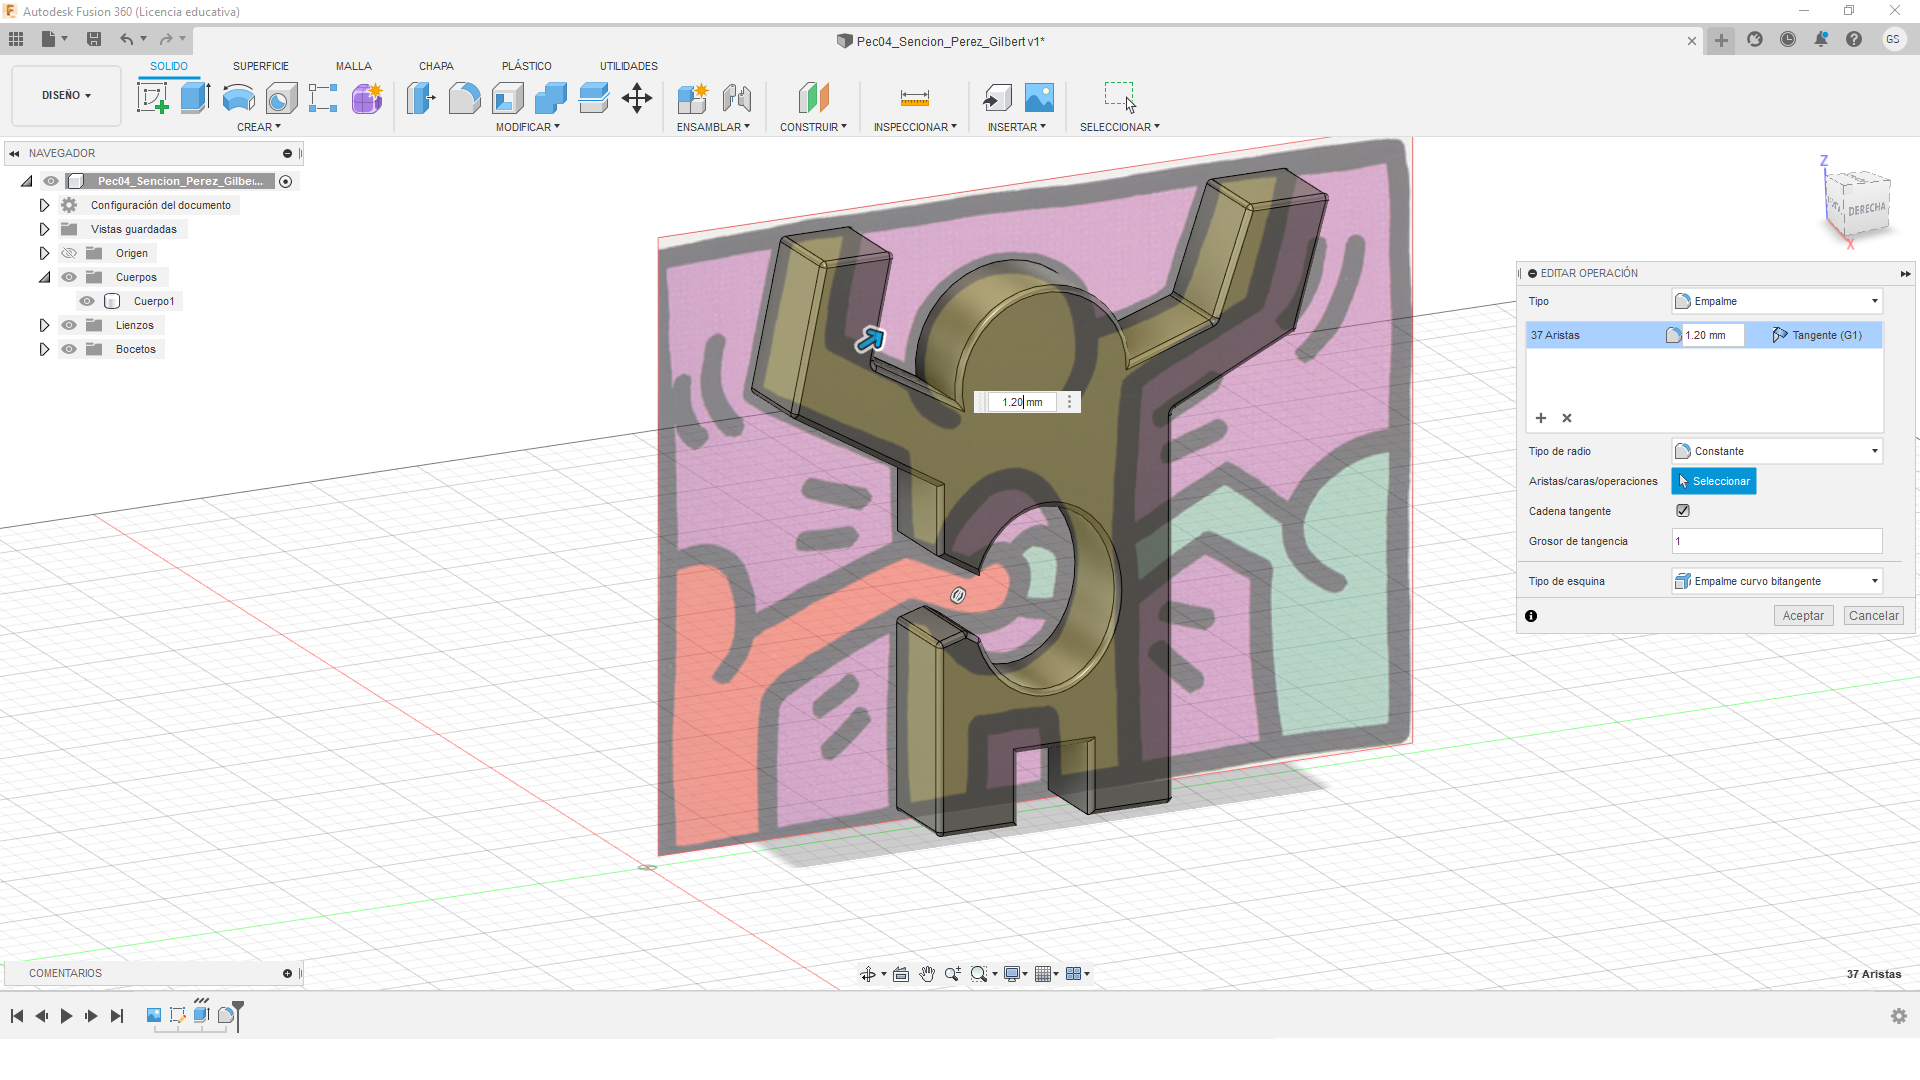The width and height of the screenshot is (1920, 1080).
Task: Expand the Bocetos tree folder
Action: pos(44,349)
